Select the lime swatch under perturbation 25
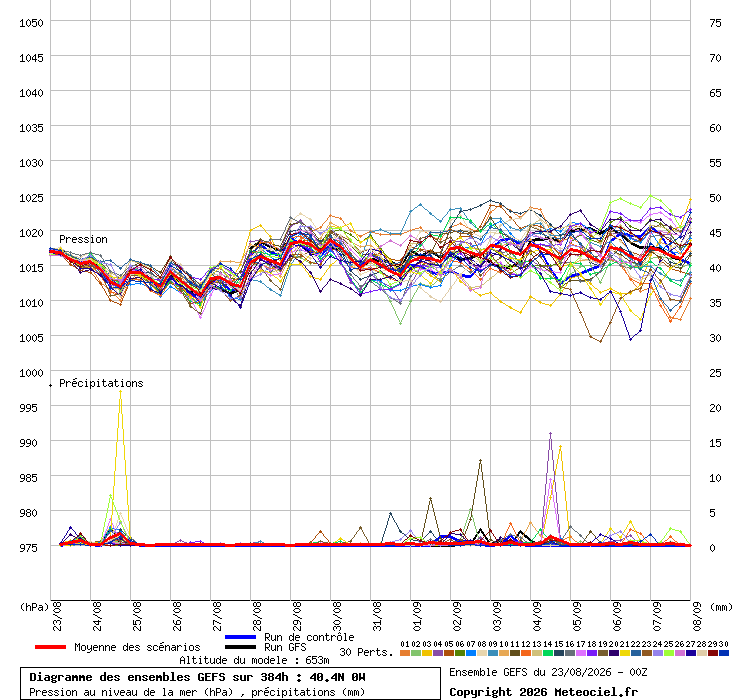 668,653
